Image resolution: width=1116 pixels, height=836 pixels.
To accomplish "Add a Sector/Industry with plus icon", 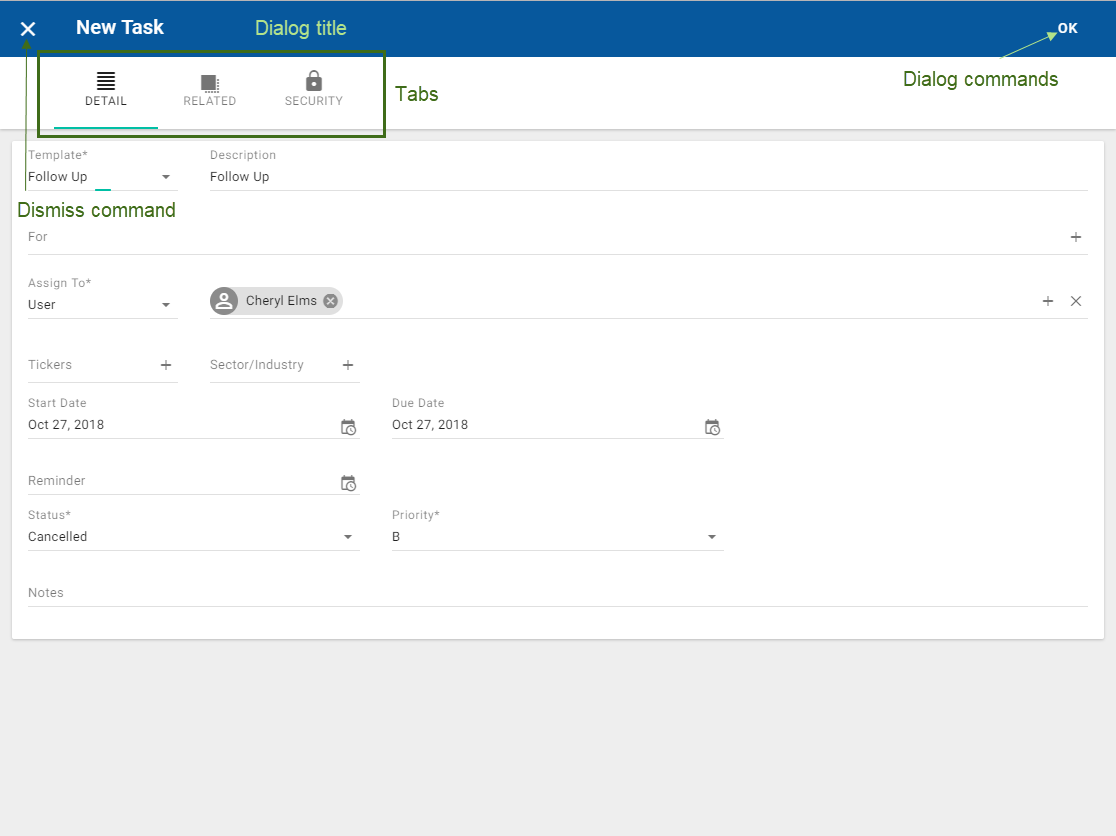I will coord(348,365).
